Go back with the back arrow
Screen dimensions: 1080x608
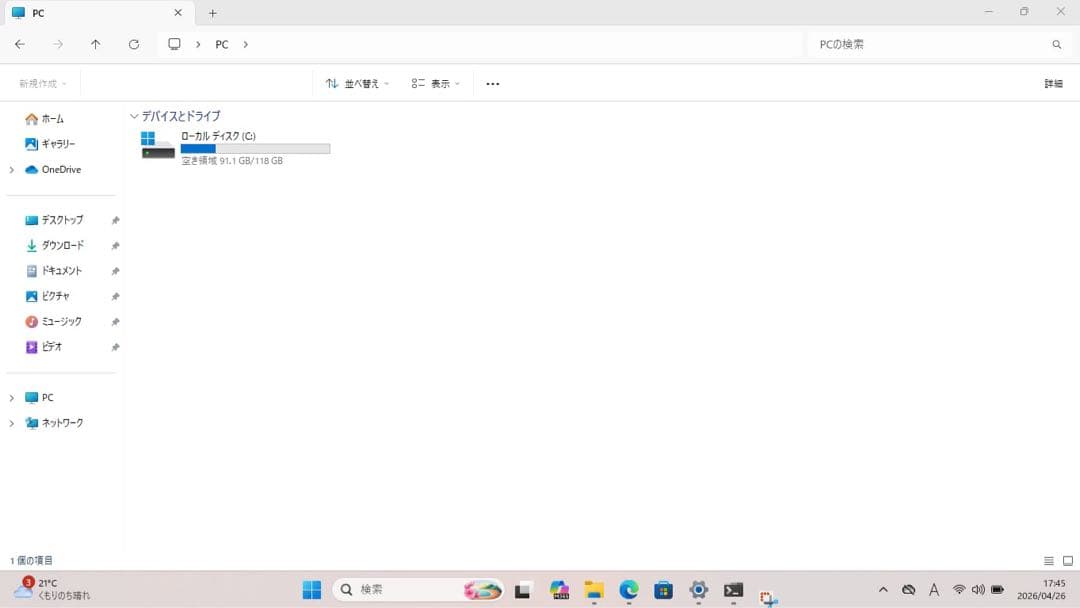(x=20, y=44)
